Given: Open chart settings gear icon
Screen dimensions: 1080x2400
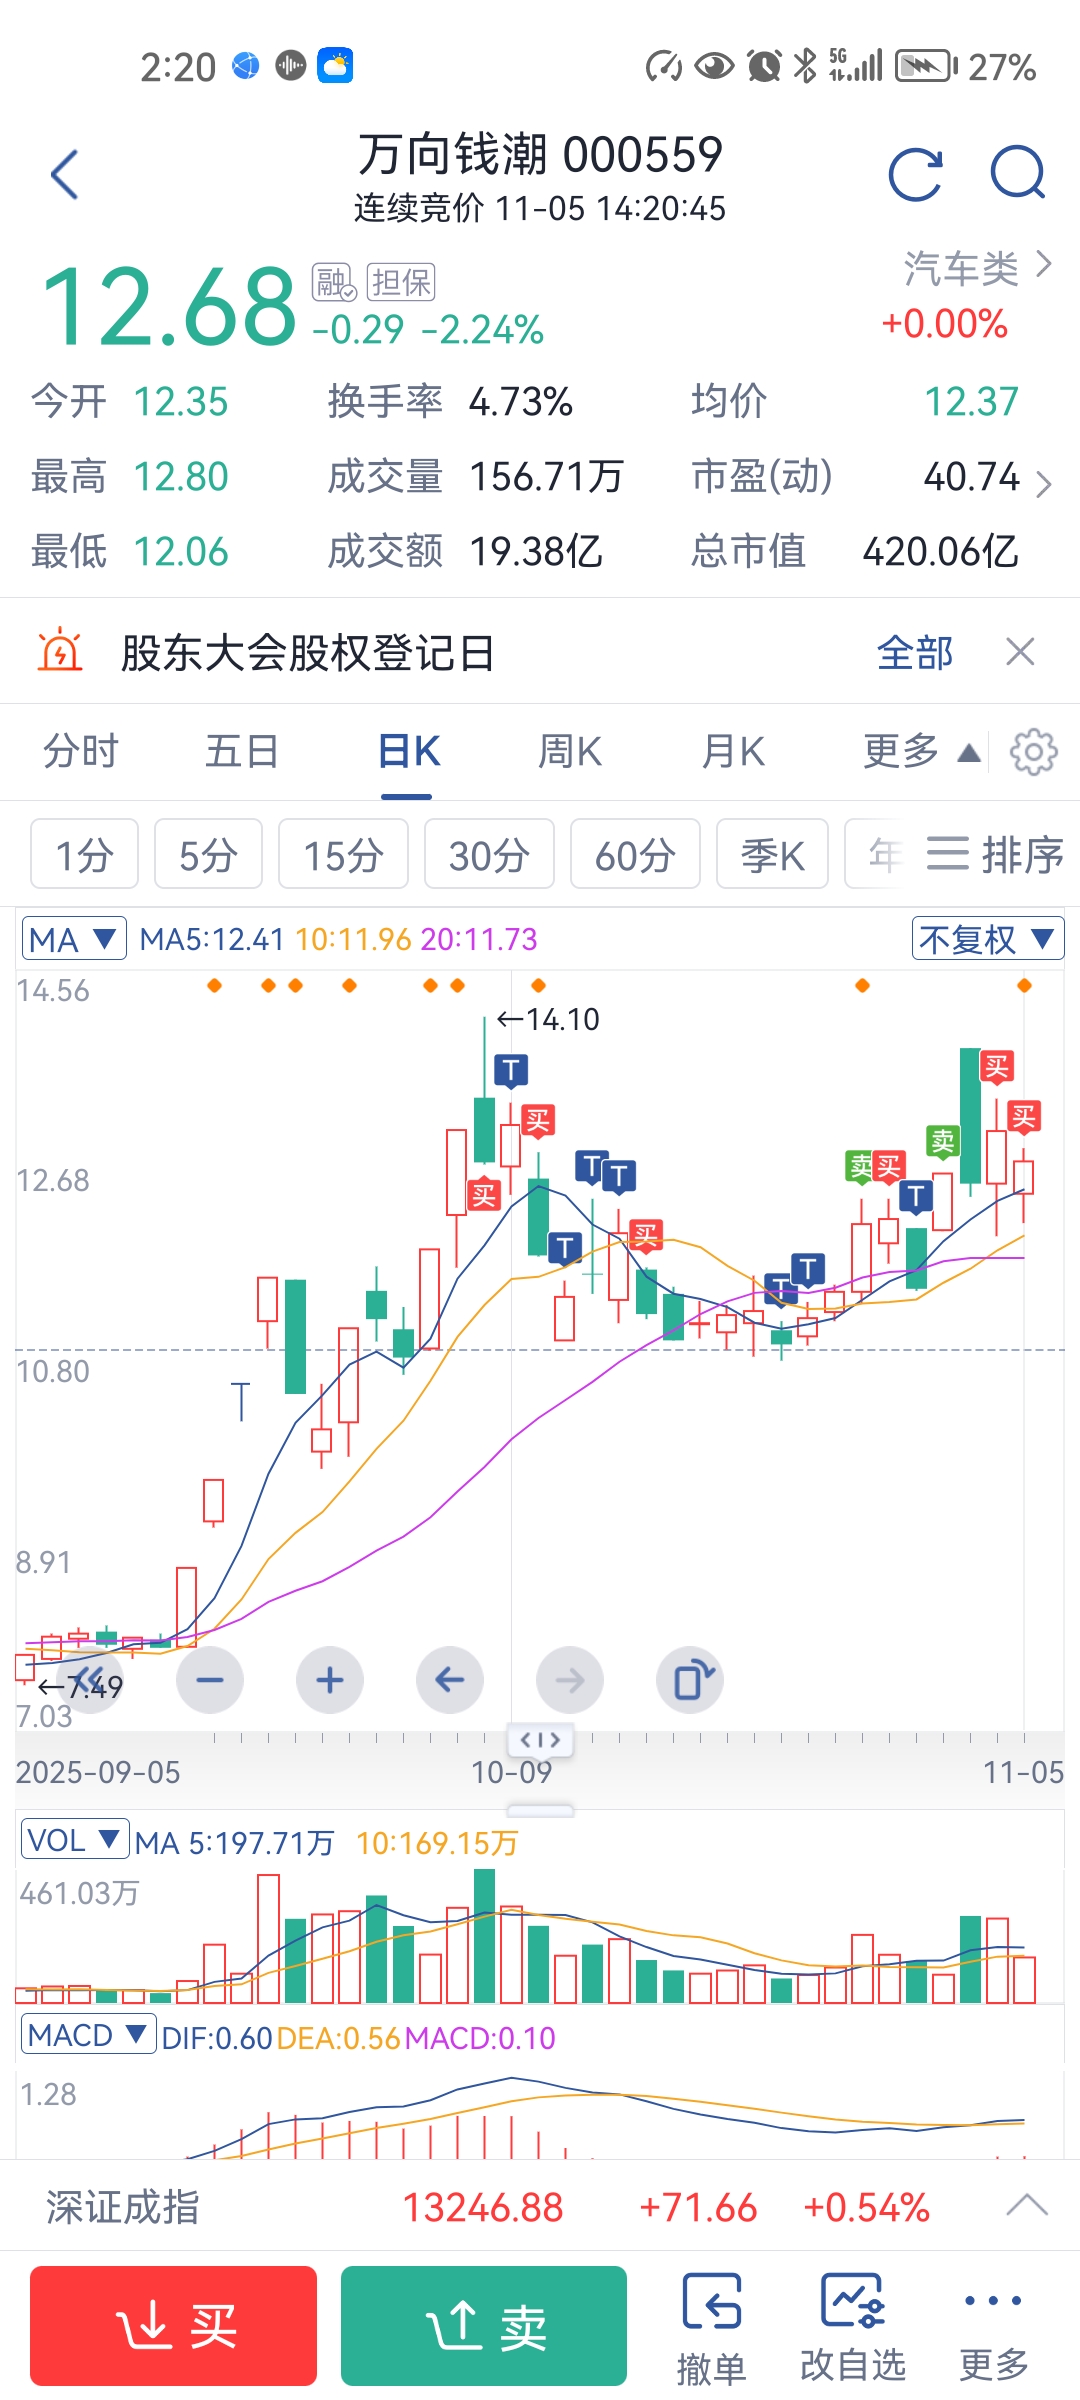Looking at the screenshot, I should point(1033,752).
